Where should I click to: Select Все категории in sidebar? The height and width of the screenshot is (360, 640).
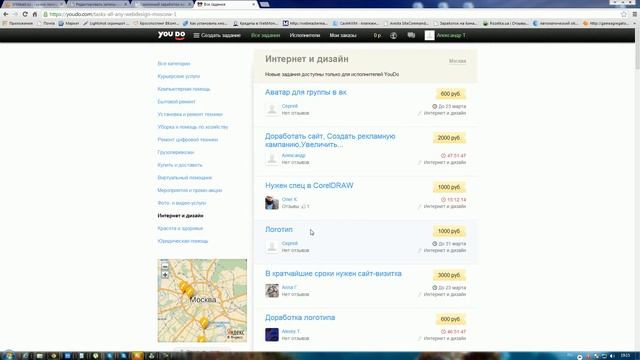pyautogui.click(x=174, y=64)
